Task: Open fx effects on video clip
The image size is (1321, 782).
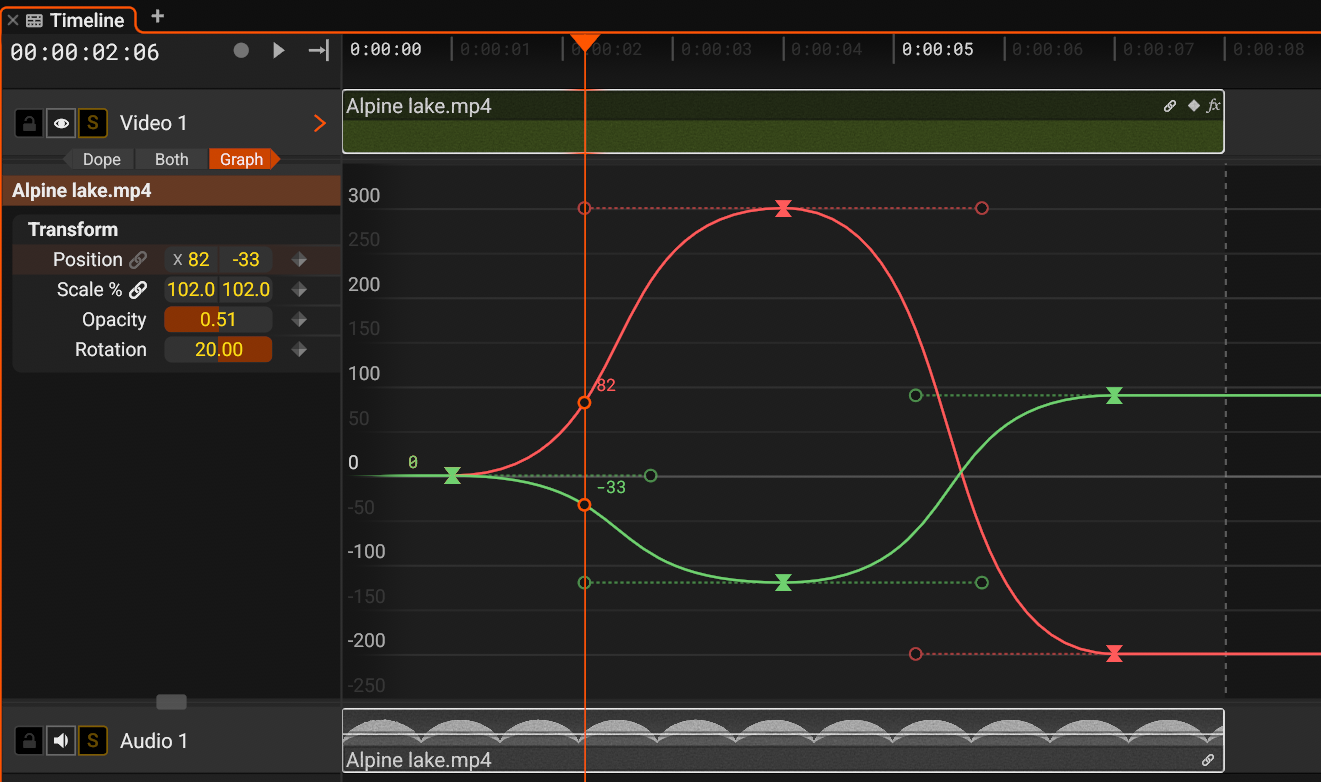Action: click(1213, 105)
